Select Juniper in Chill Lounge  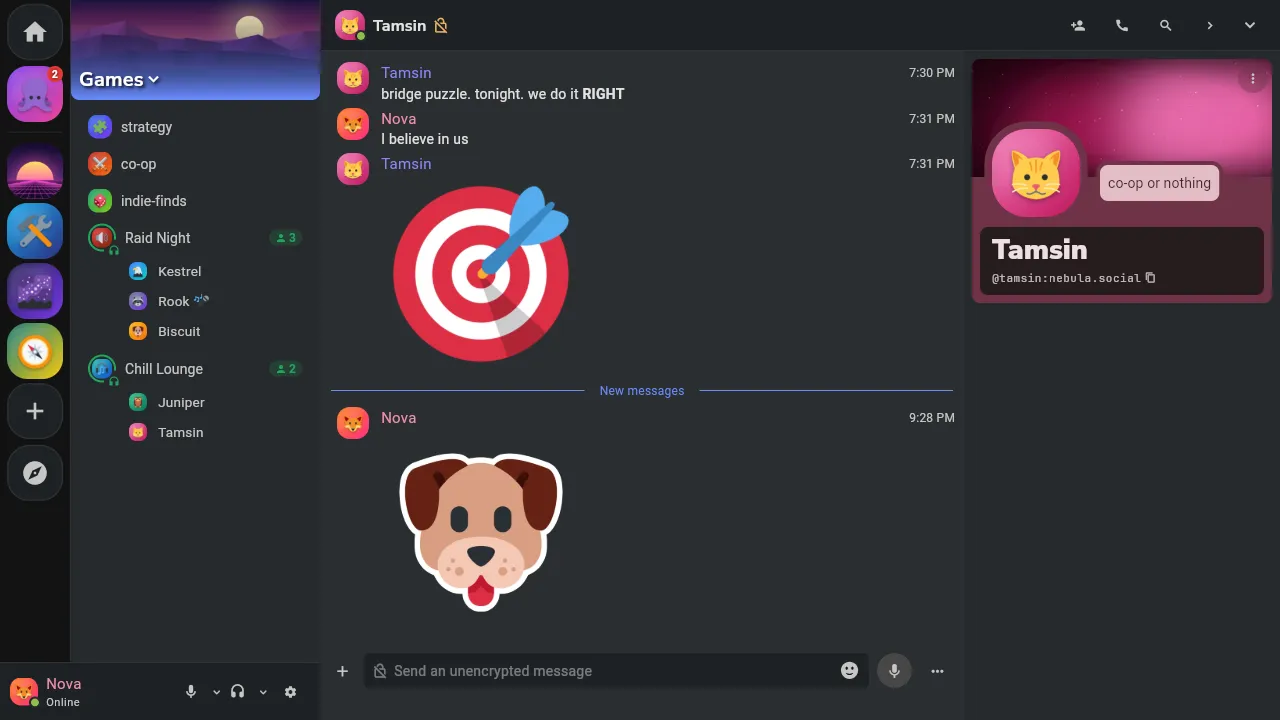[x=216, y=402]
